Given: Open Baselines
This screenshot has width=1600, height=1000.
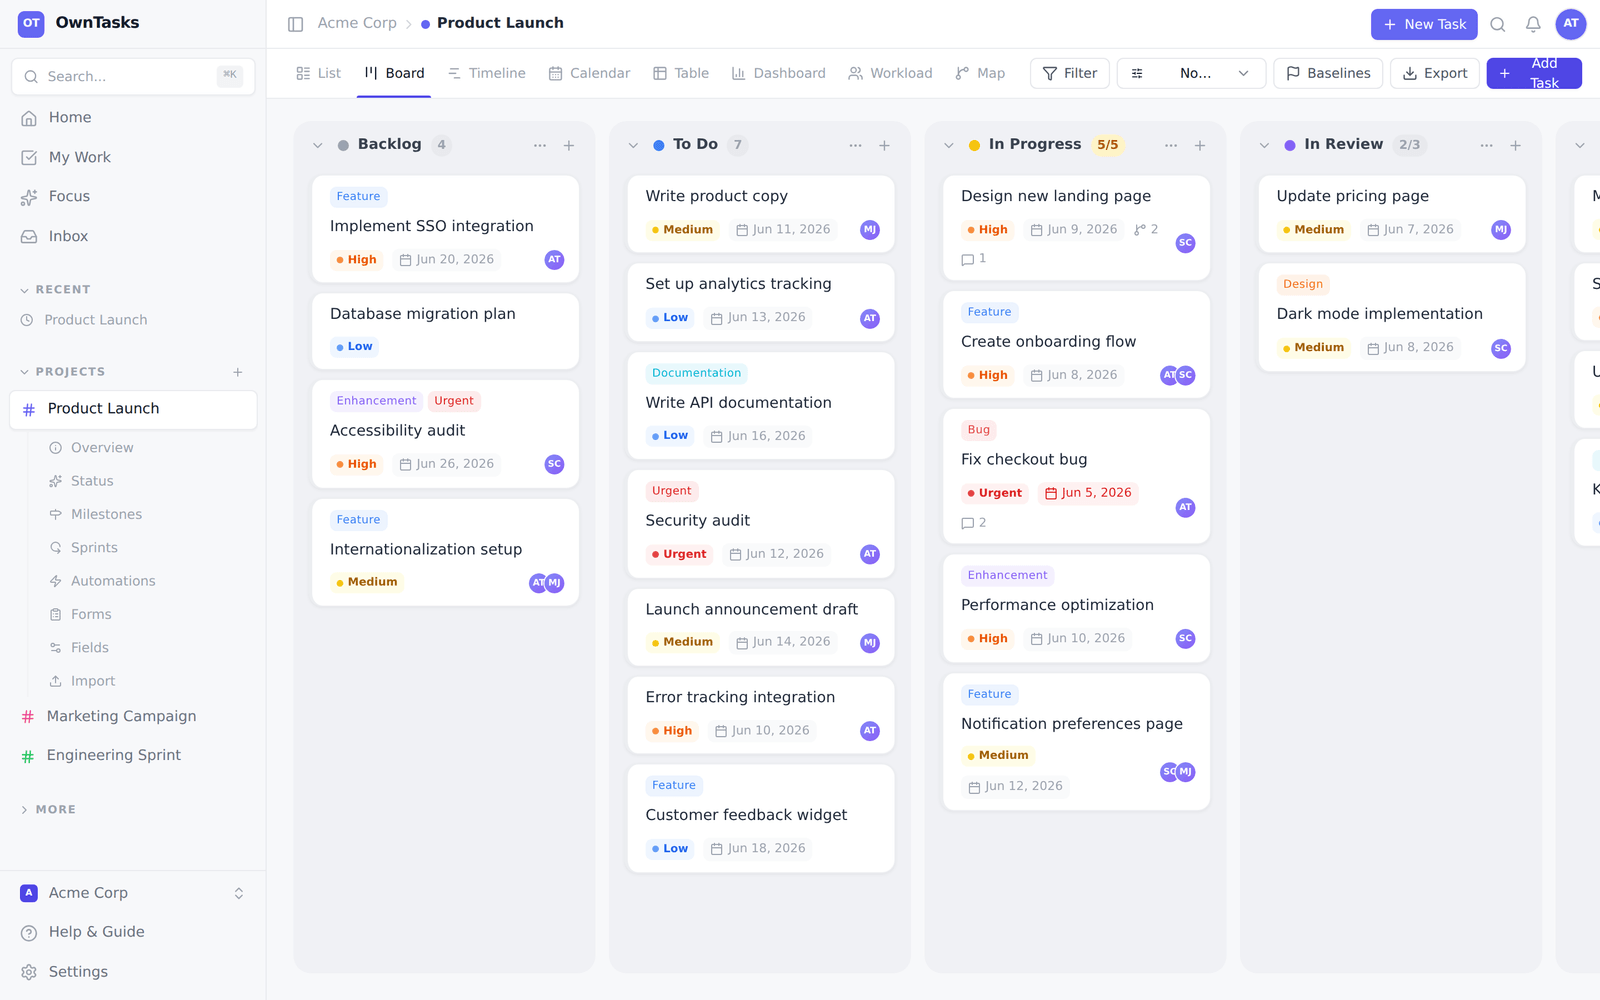Looking at the screenshot, I should (1328, 73).
